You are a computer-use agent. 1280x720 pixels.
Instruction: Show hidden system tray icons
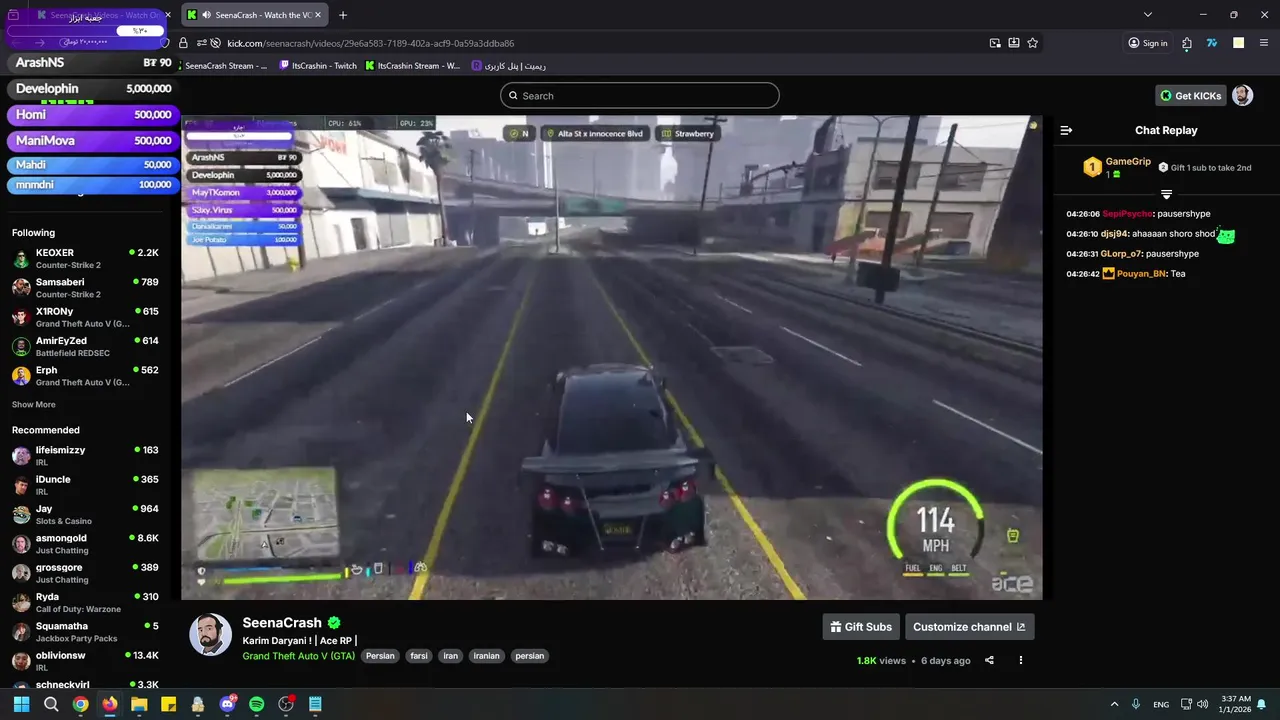coord(1114,704)
